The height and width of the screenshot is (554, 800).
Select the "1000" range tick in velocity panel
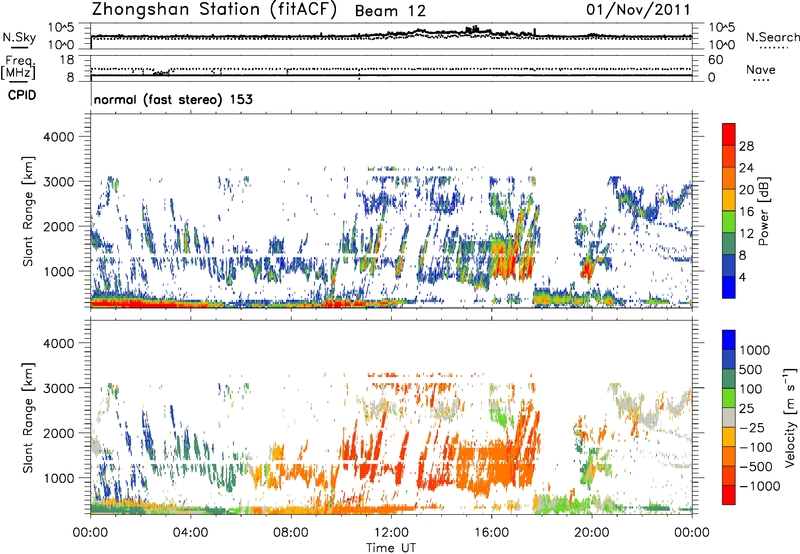[x=58, y=478]
